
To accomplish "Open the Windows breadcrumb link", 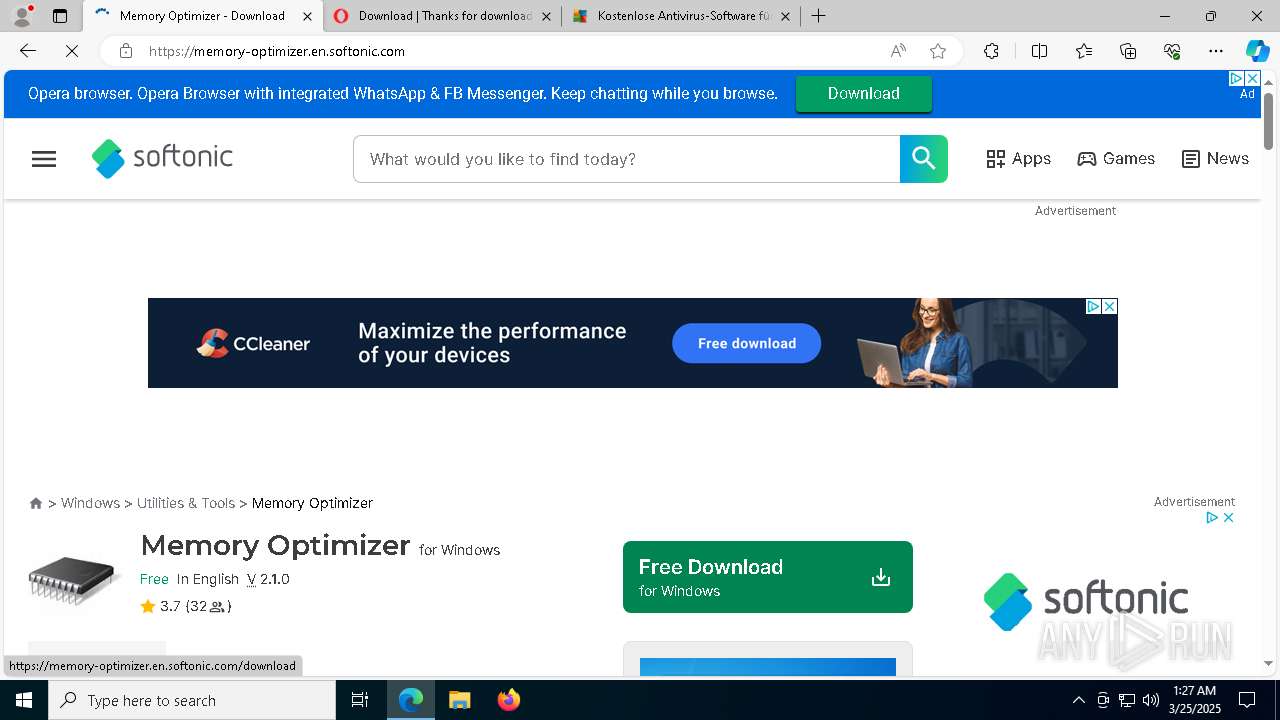I will (x=90, y=503).
